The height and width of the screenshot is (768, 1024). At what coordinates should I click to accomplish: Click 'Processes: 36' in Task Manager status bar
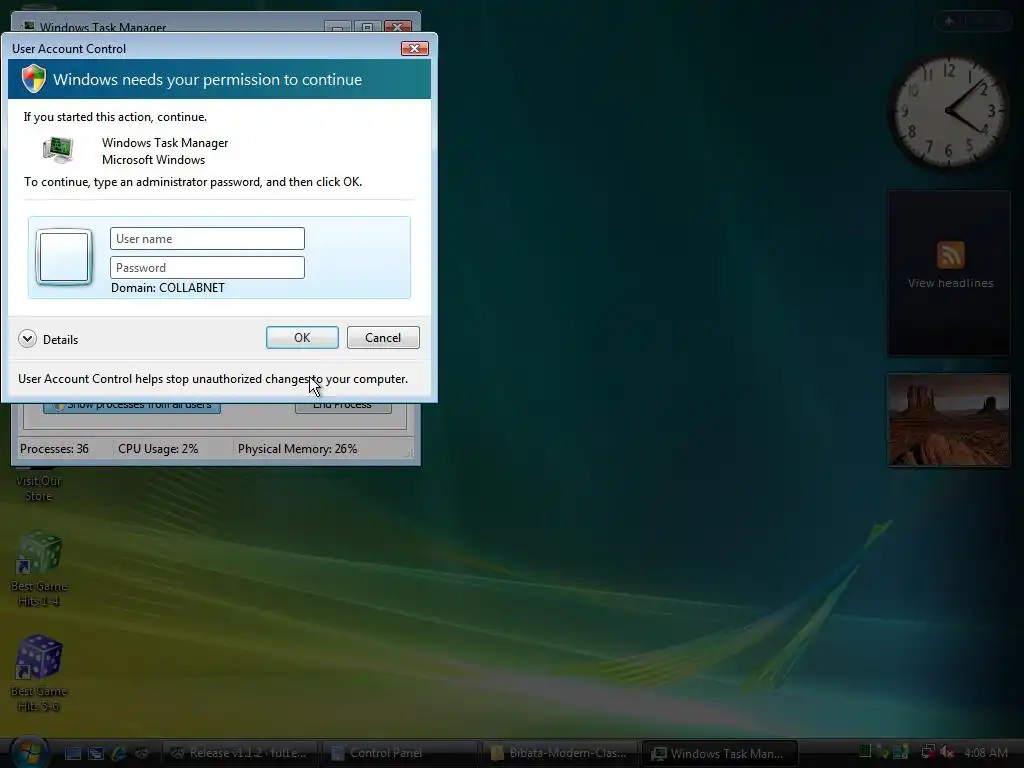[54, 449]
